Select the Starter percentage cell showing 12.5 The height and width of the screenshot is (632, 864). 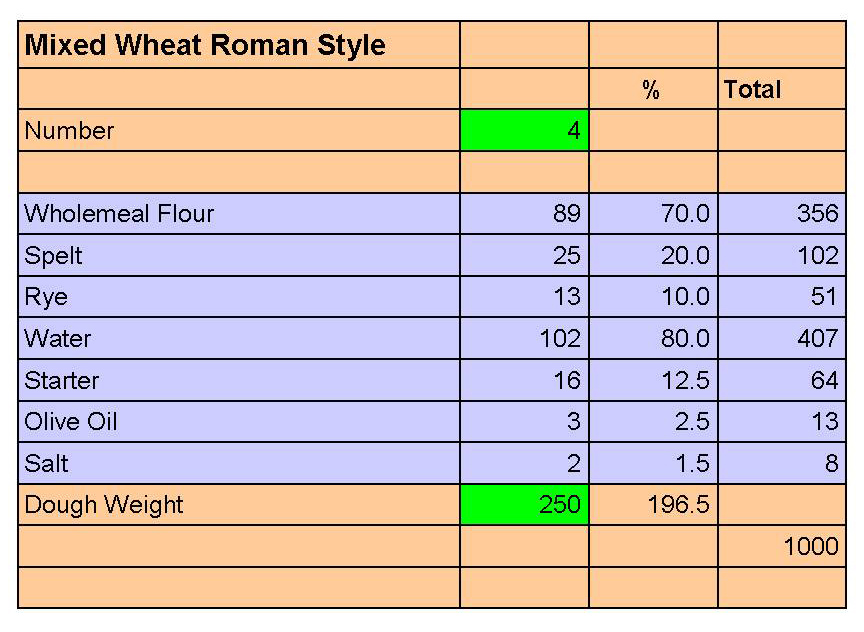(x=653, y=381)
